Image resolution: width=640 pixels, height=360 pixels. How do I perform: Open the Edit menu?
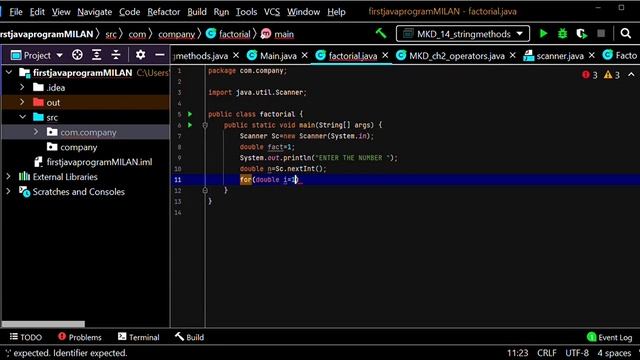[37, 12]
